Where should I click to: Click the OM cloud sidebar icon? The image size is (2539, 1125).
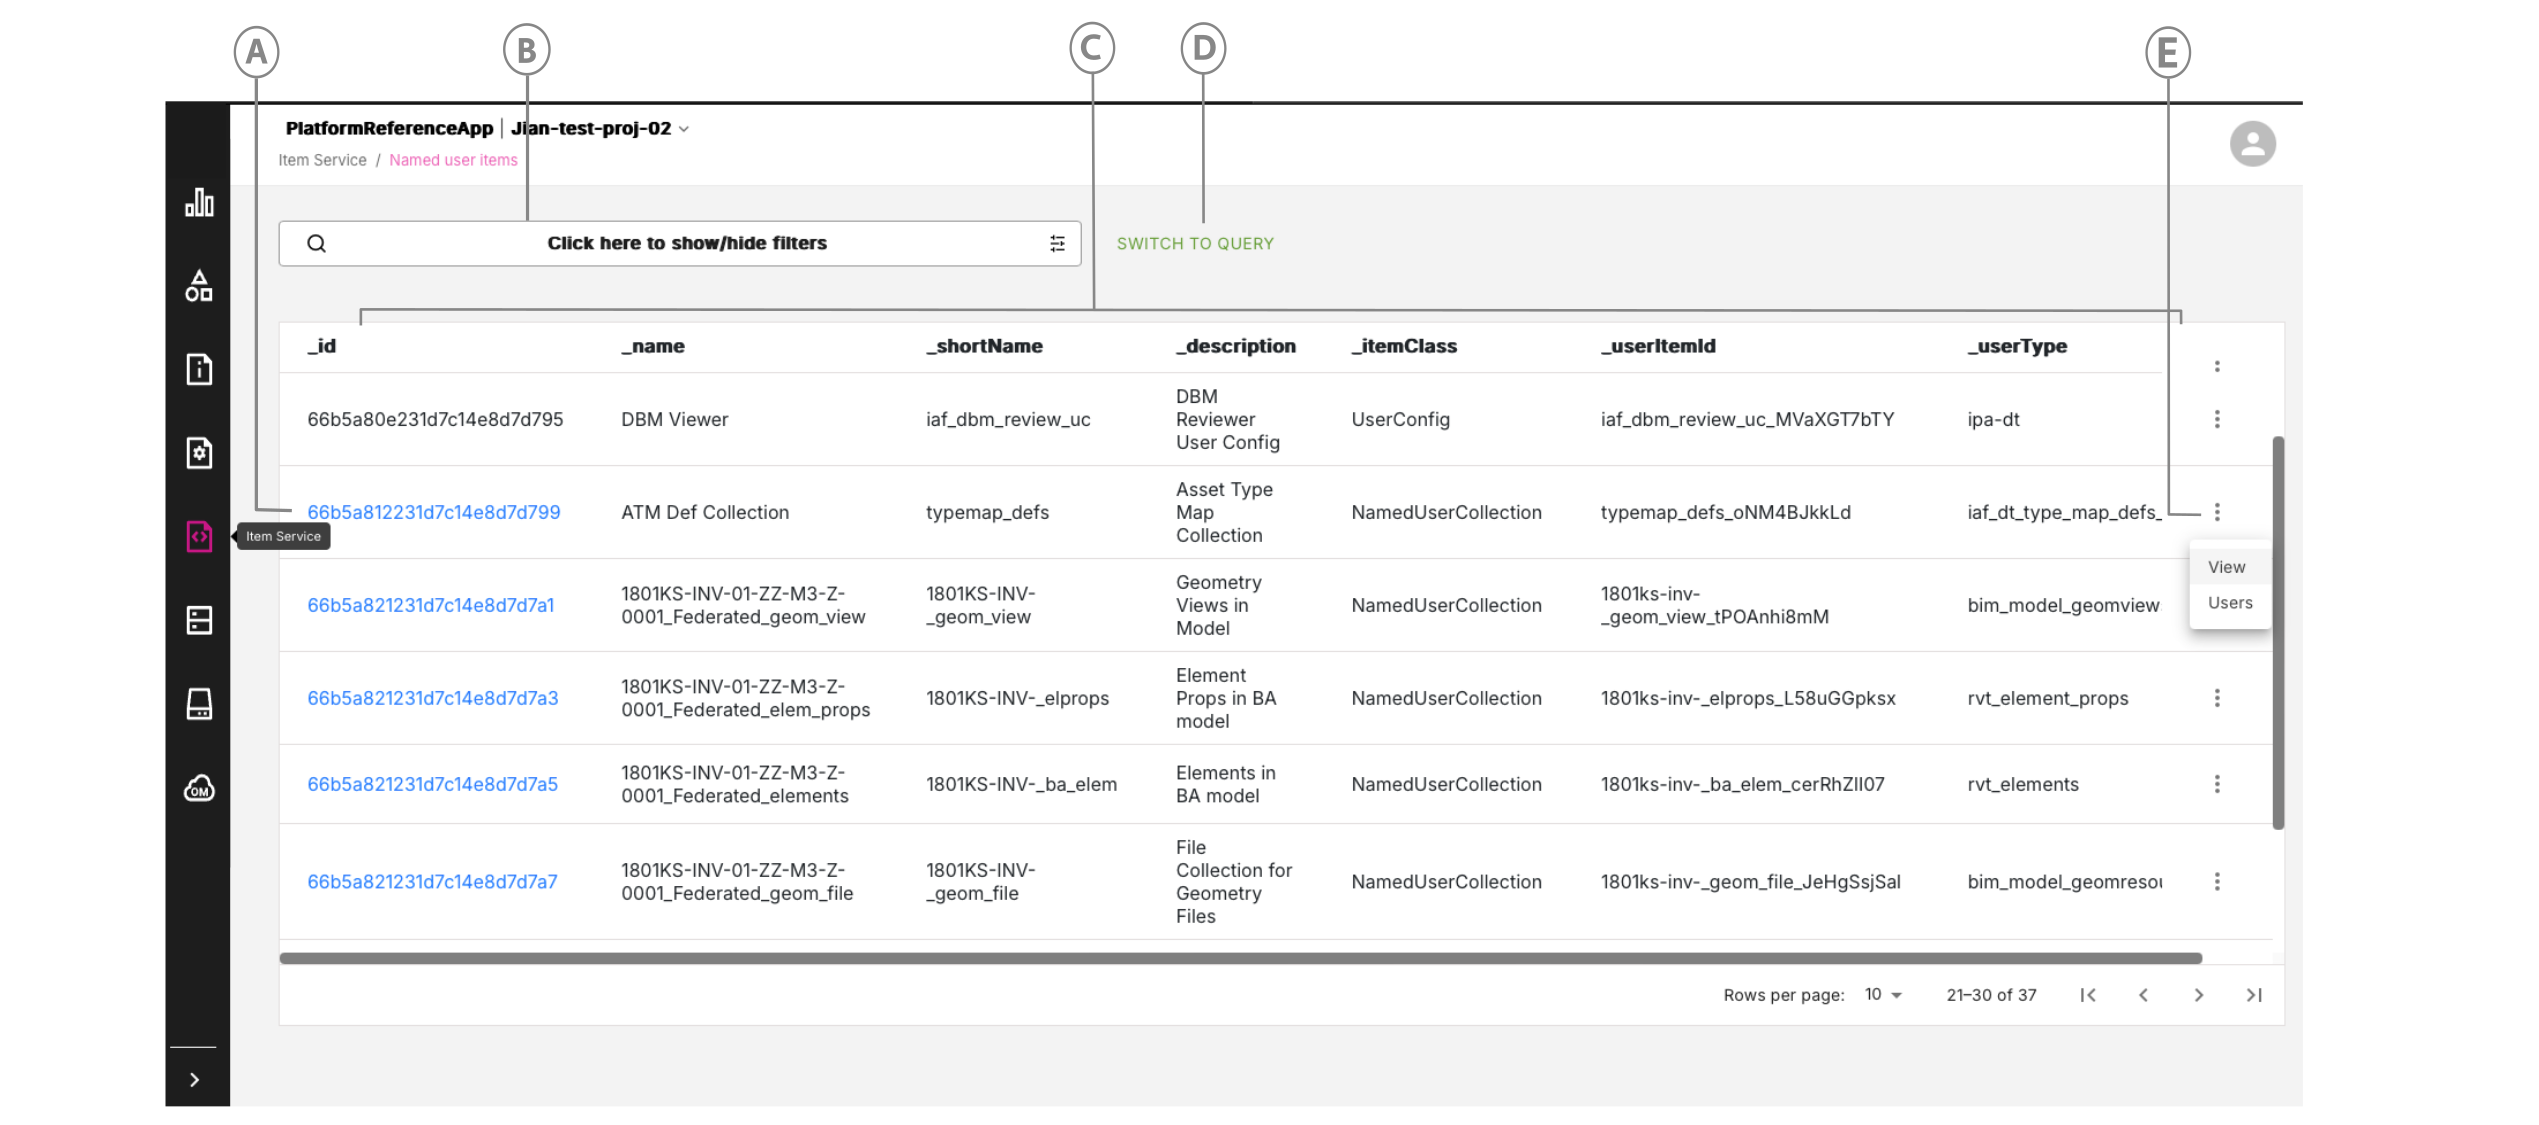[x=199, y=788]
